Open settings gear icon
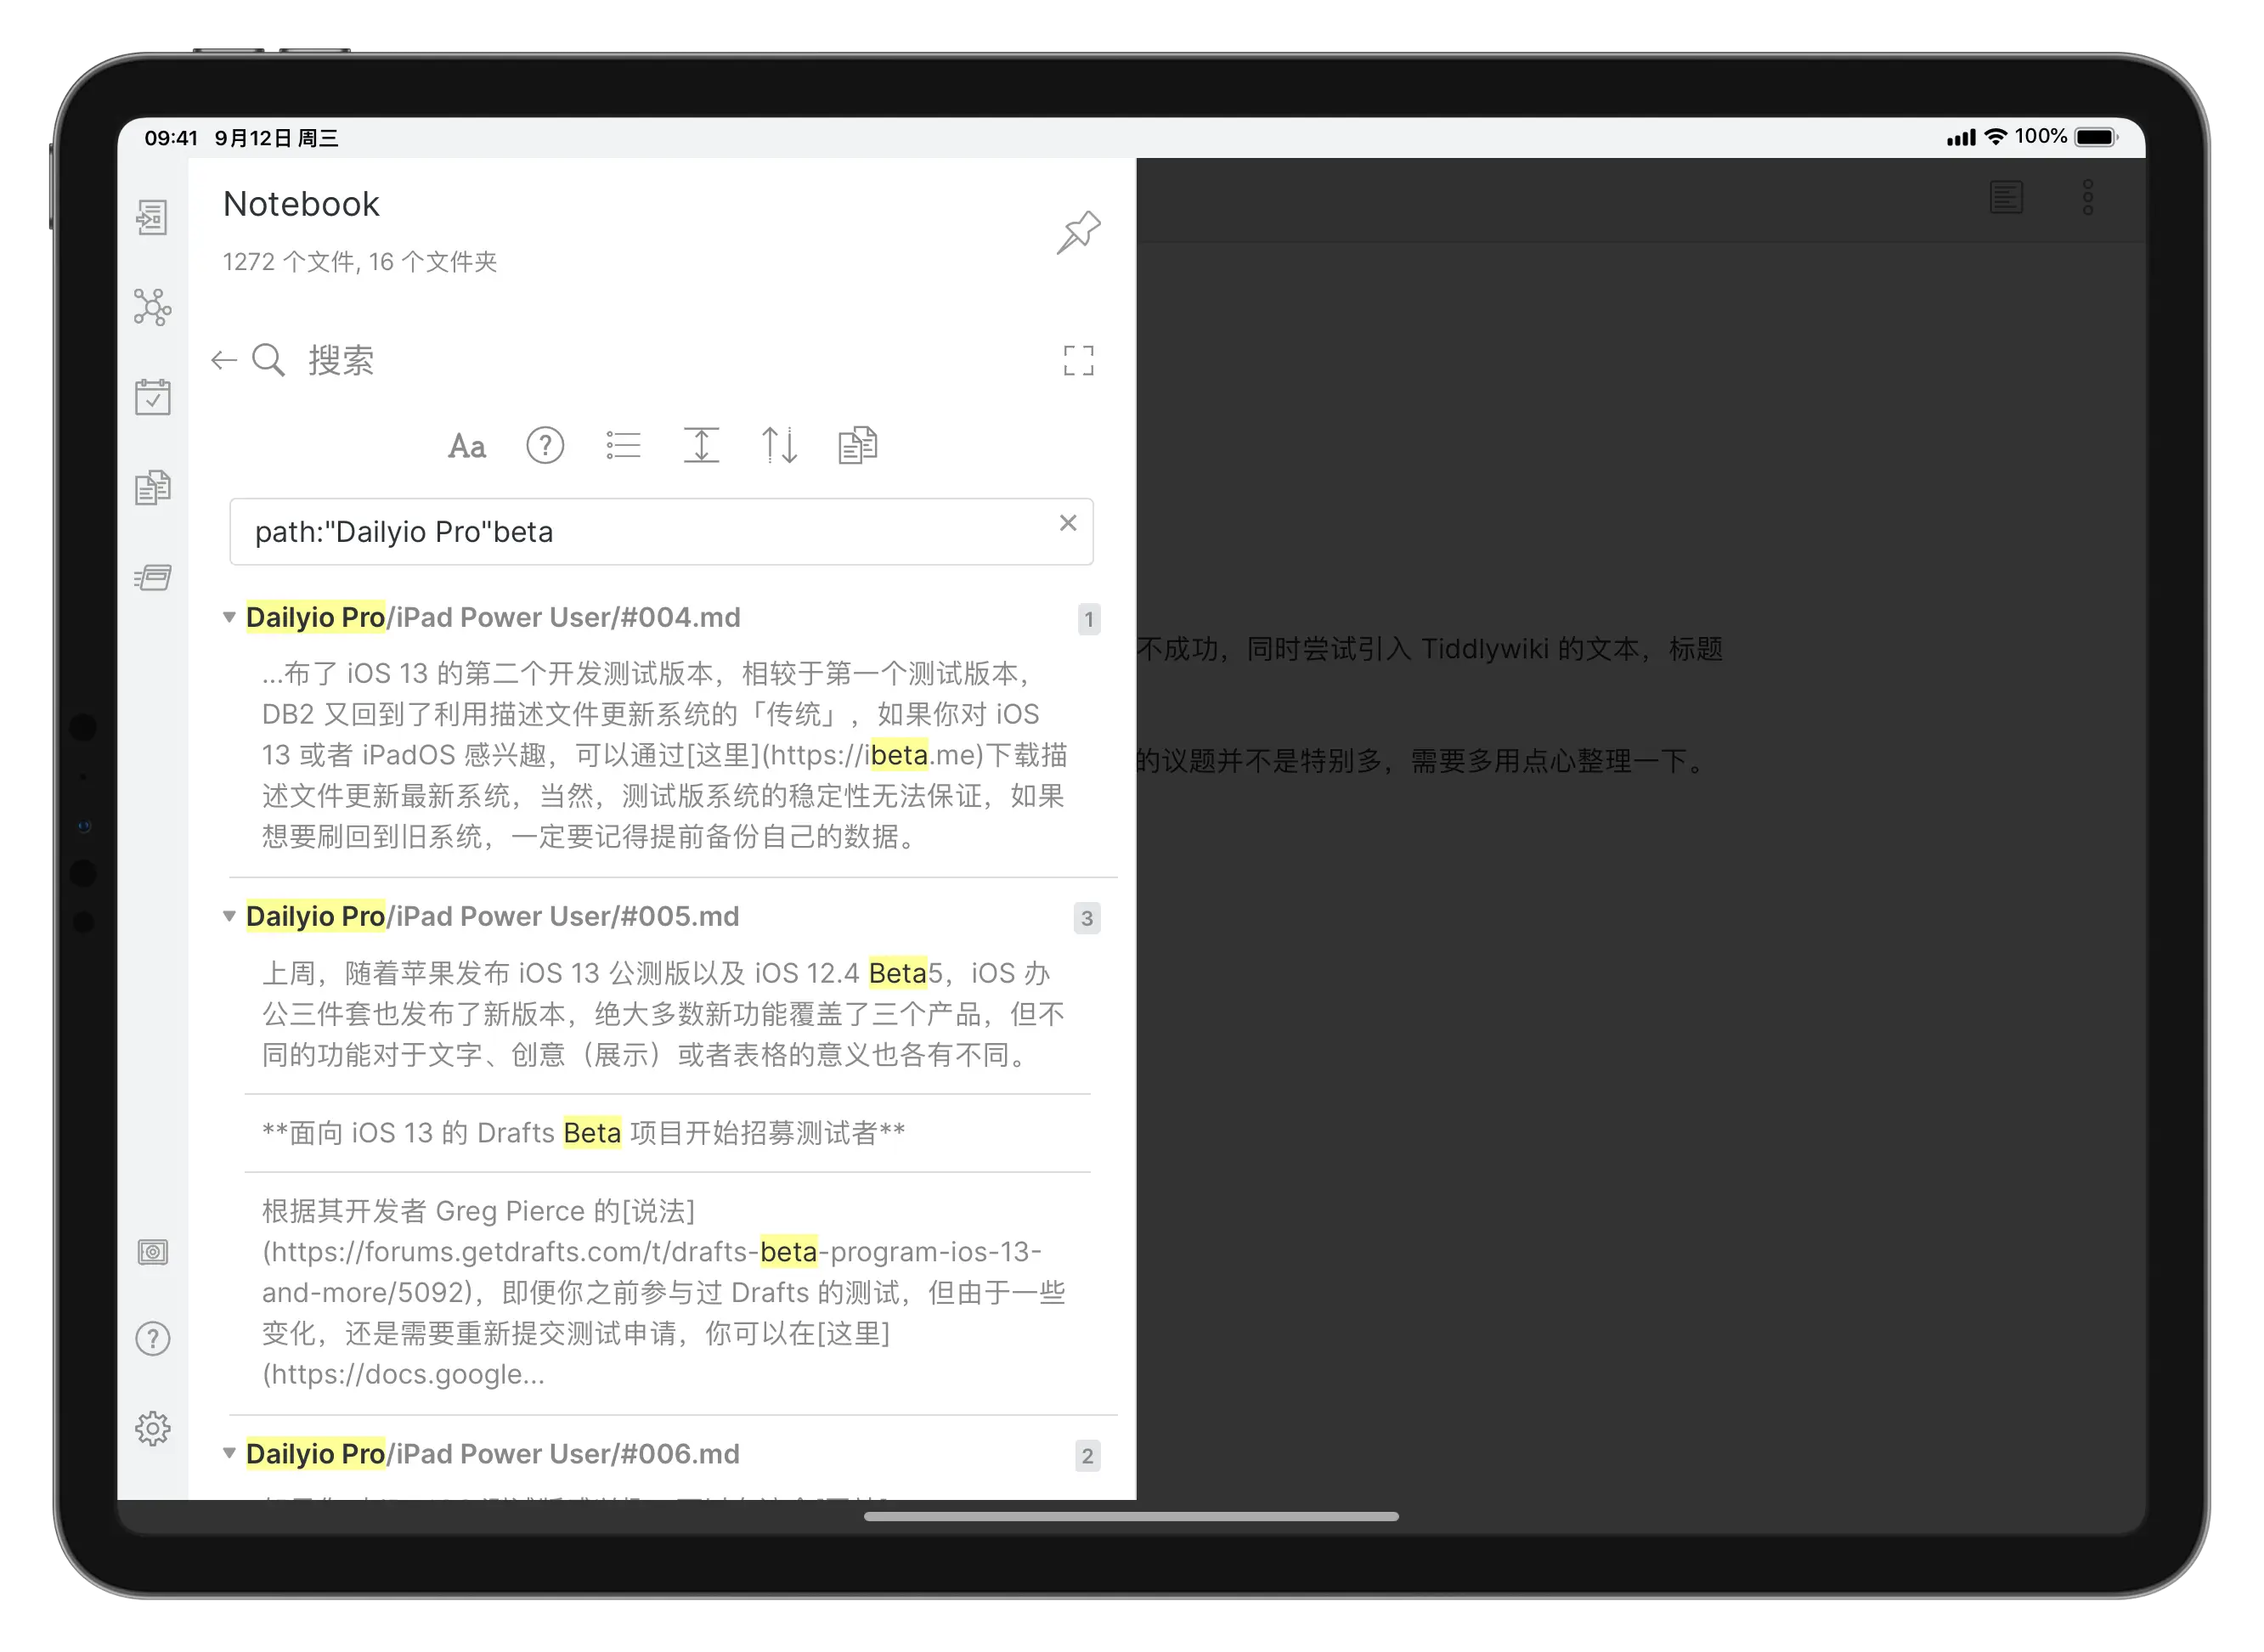 152,1428
